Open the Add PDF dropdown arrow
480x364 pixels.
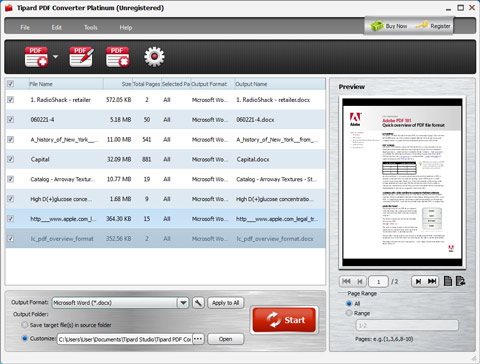coord(55,57)
